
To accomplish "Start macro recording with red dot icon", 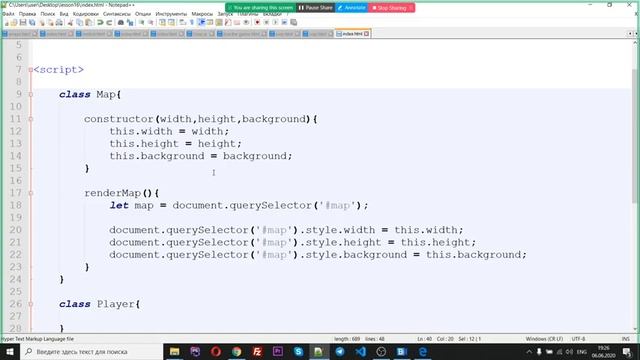I will [x=257, y=22].
